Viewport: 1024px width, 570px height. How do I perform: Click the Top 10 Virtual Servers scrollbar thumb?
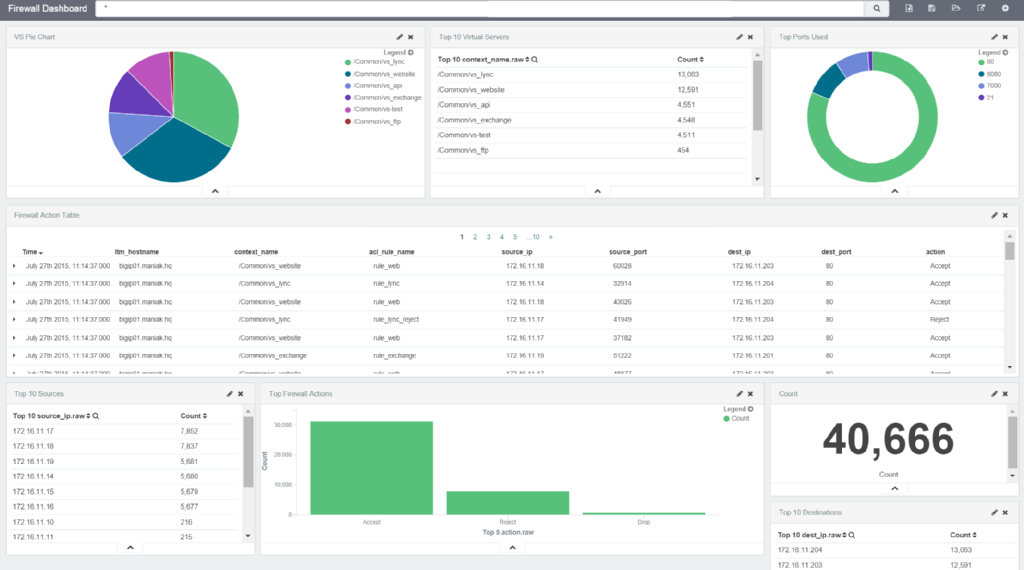point(758,95)
